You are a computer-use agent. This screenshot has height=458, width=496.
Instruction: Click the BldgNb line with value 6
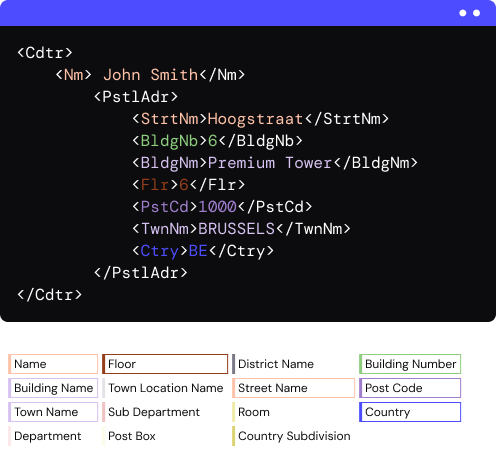click(x=217, y=141)
